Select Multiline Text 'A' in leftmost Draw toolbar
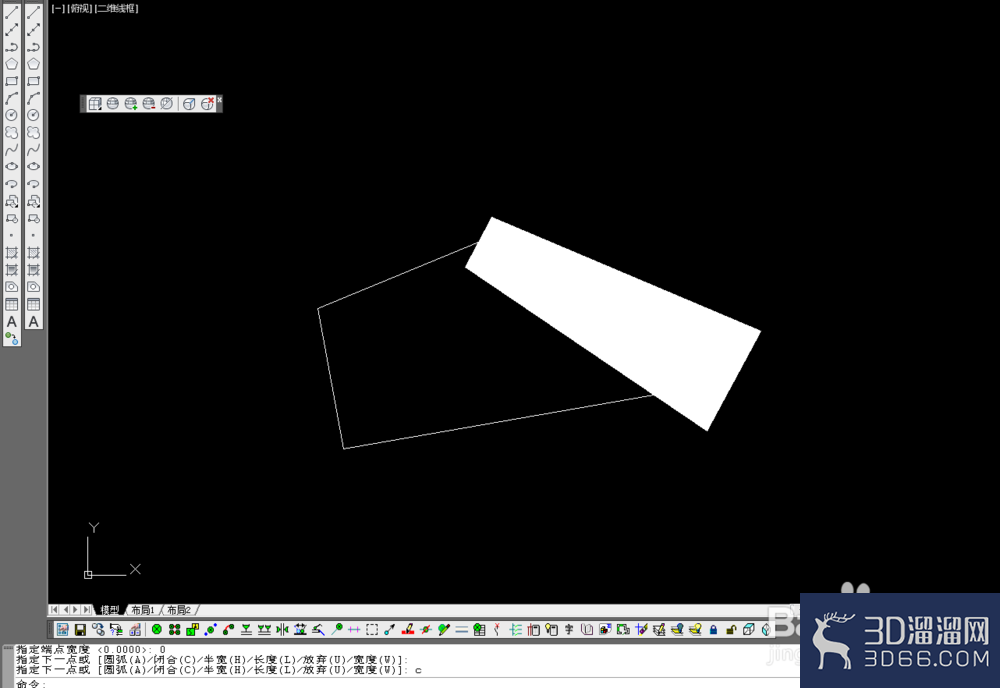1000x688 pixels. pyautogui.click(x=11, y=322)
